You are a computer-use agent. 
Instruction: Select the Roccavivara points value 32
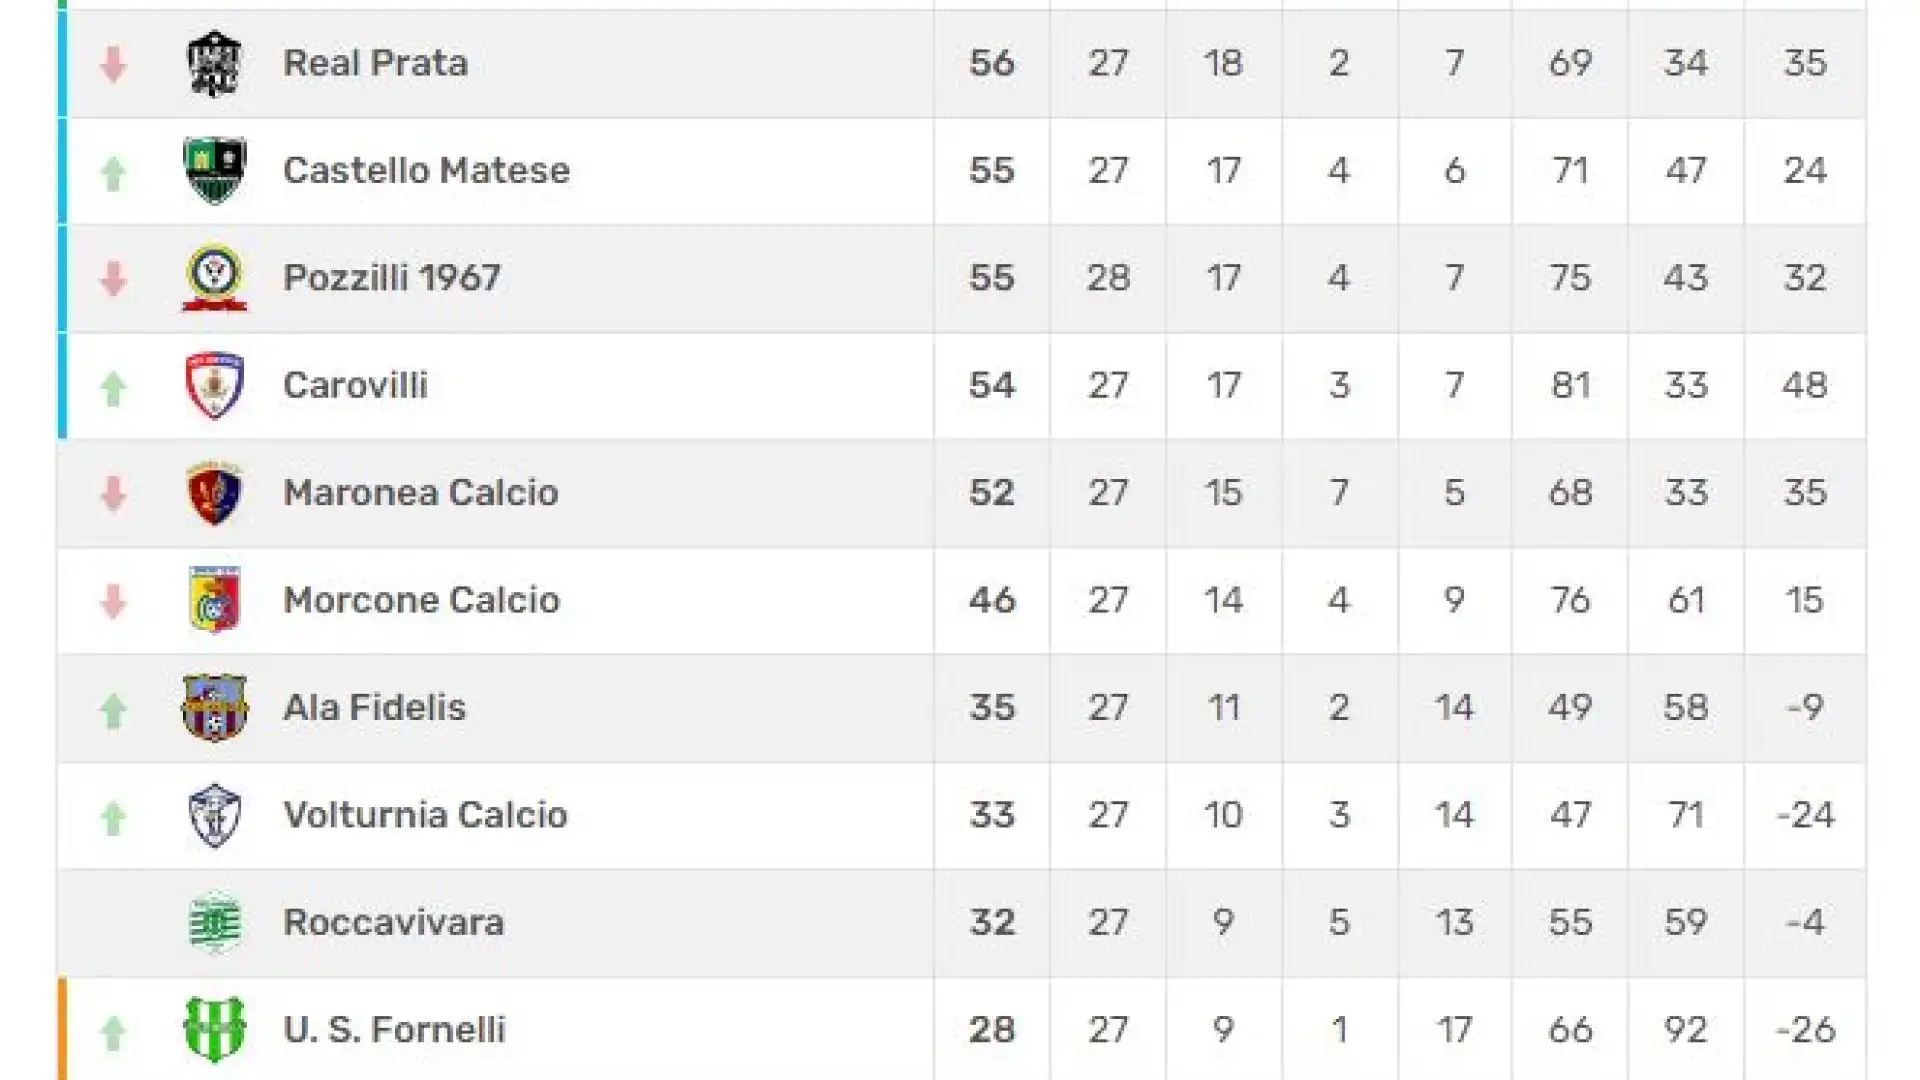992,922
